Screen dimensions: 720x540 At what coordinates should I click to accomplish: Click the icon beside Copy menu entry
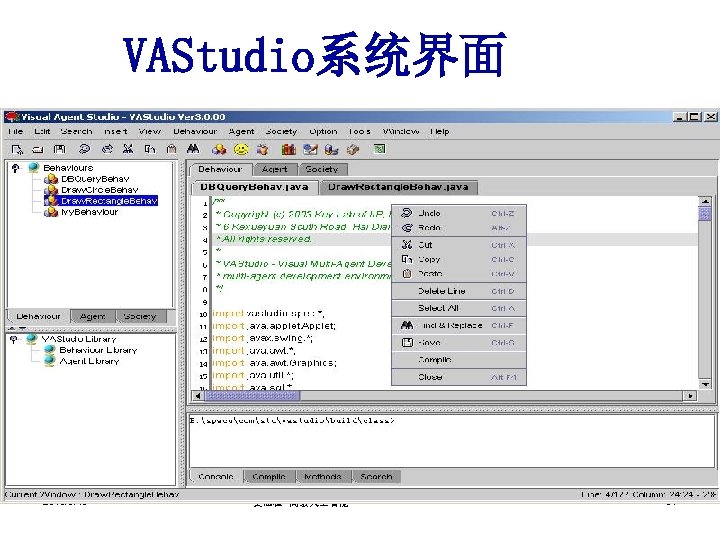pyautogui.click(x=407, y=259)
